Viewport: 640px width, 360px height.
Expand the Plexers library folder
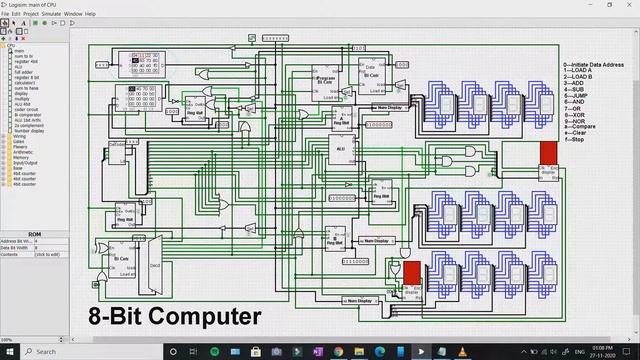click(x=3, y=147)
